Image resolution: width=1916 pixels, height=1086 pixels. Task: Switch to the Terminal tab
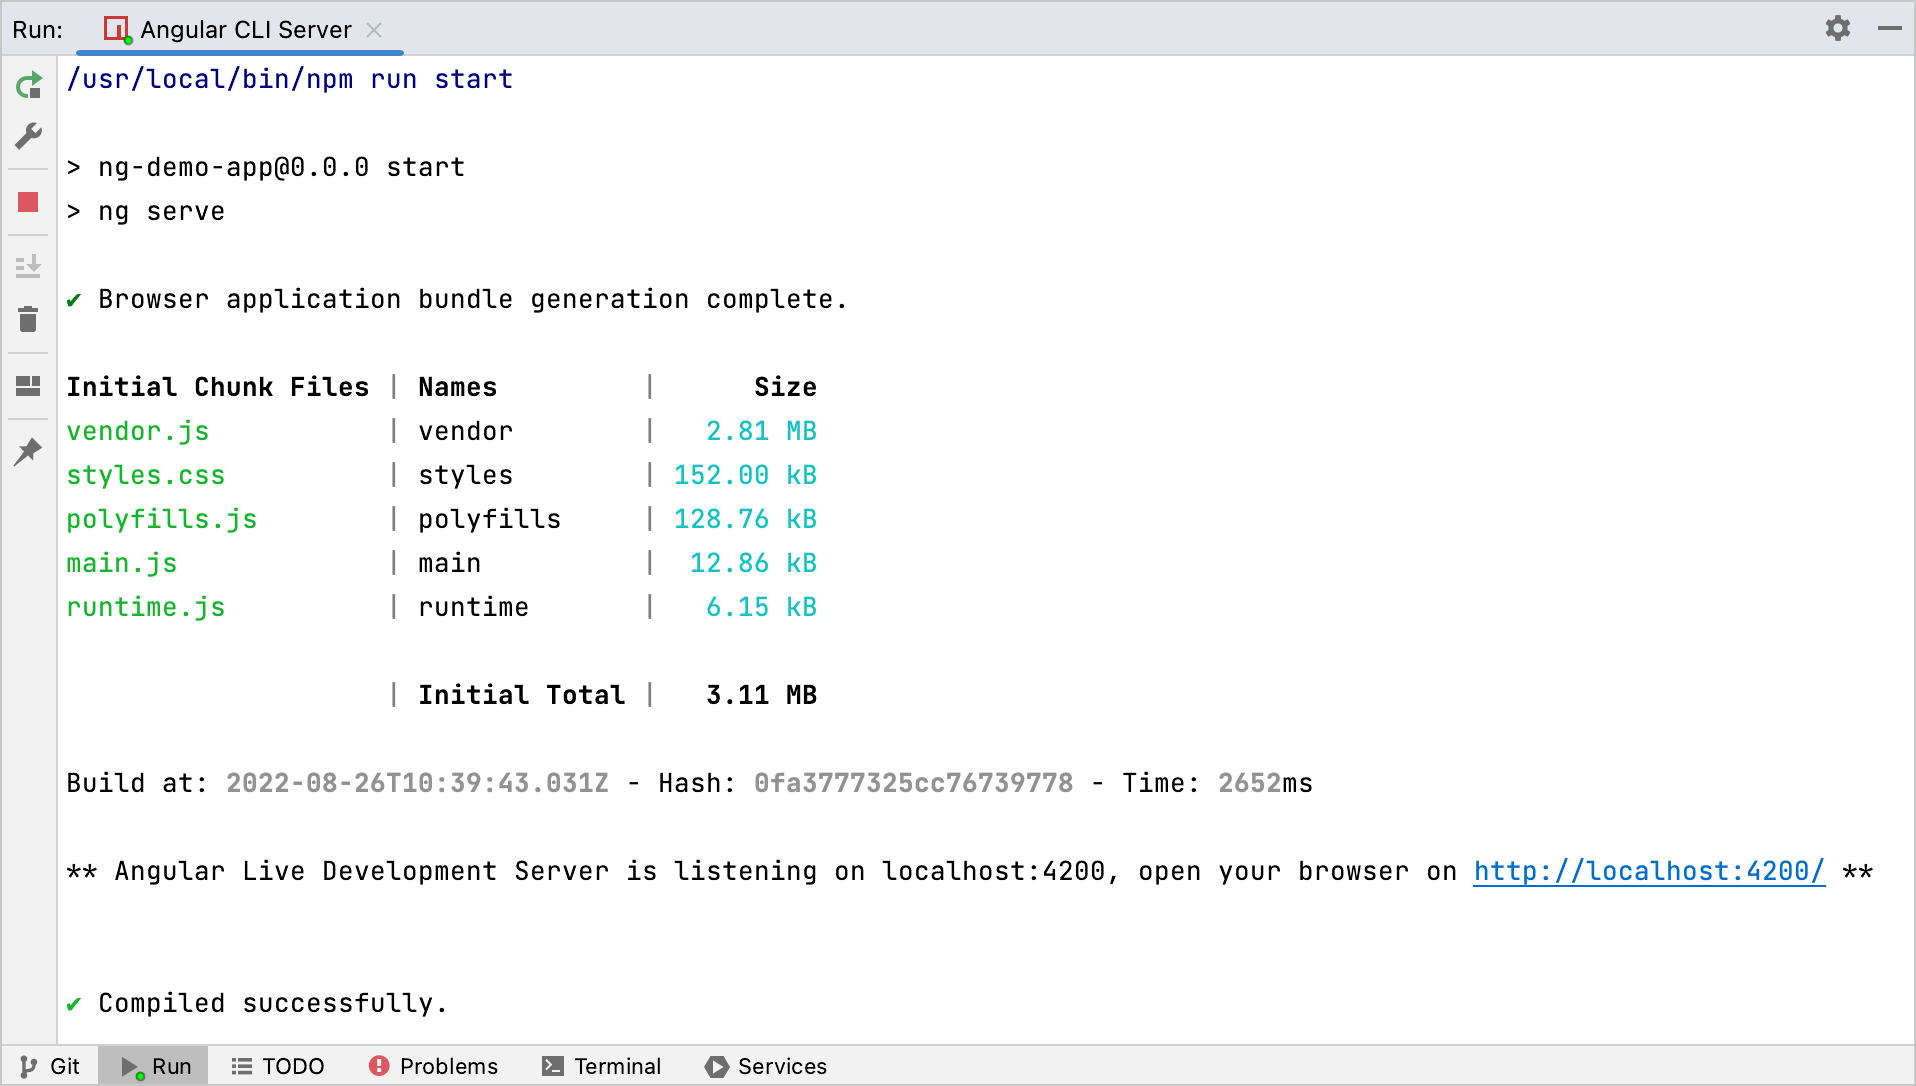601,1066
